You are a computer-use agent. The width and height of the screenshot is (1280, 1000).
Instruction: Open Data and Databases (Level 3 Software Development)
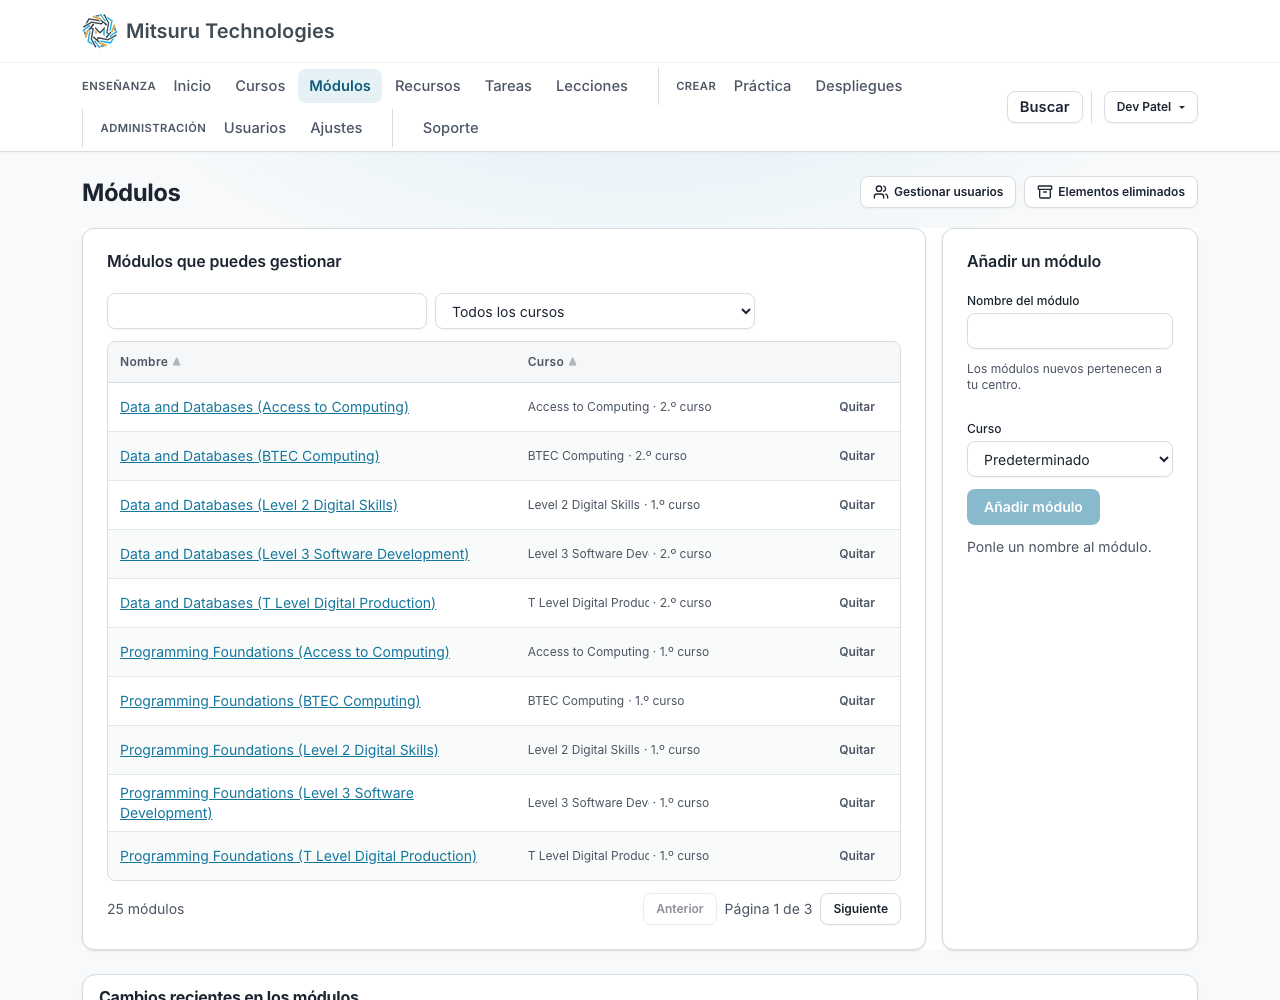pos(294,554)
